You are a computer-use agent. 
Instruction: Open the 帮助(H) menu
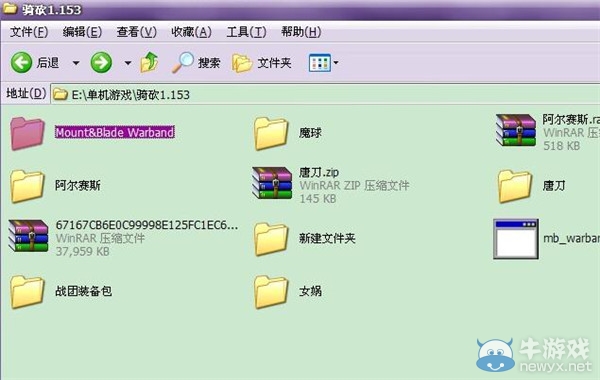click(x=301, y=32)
